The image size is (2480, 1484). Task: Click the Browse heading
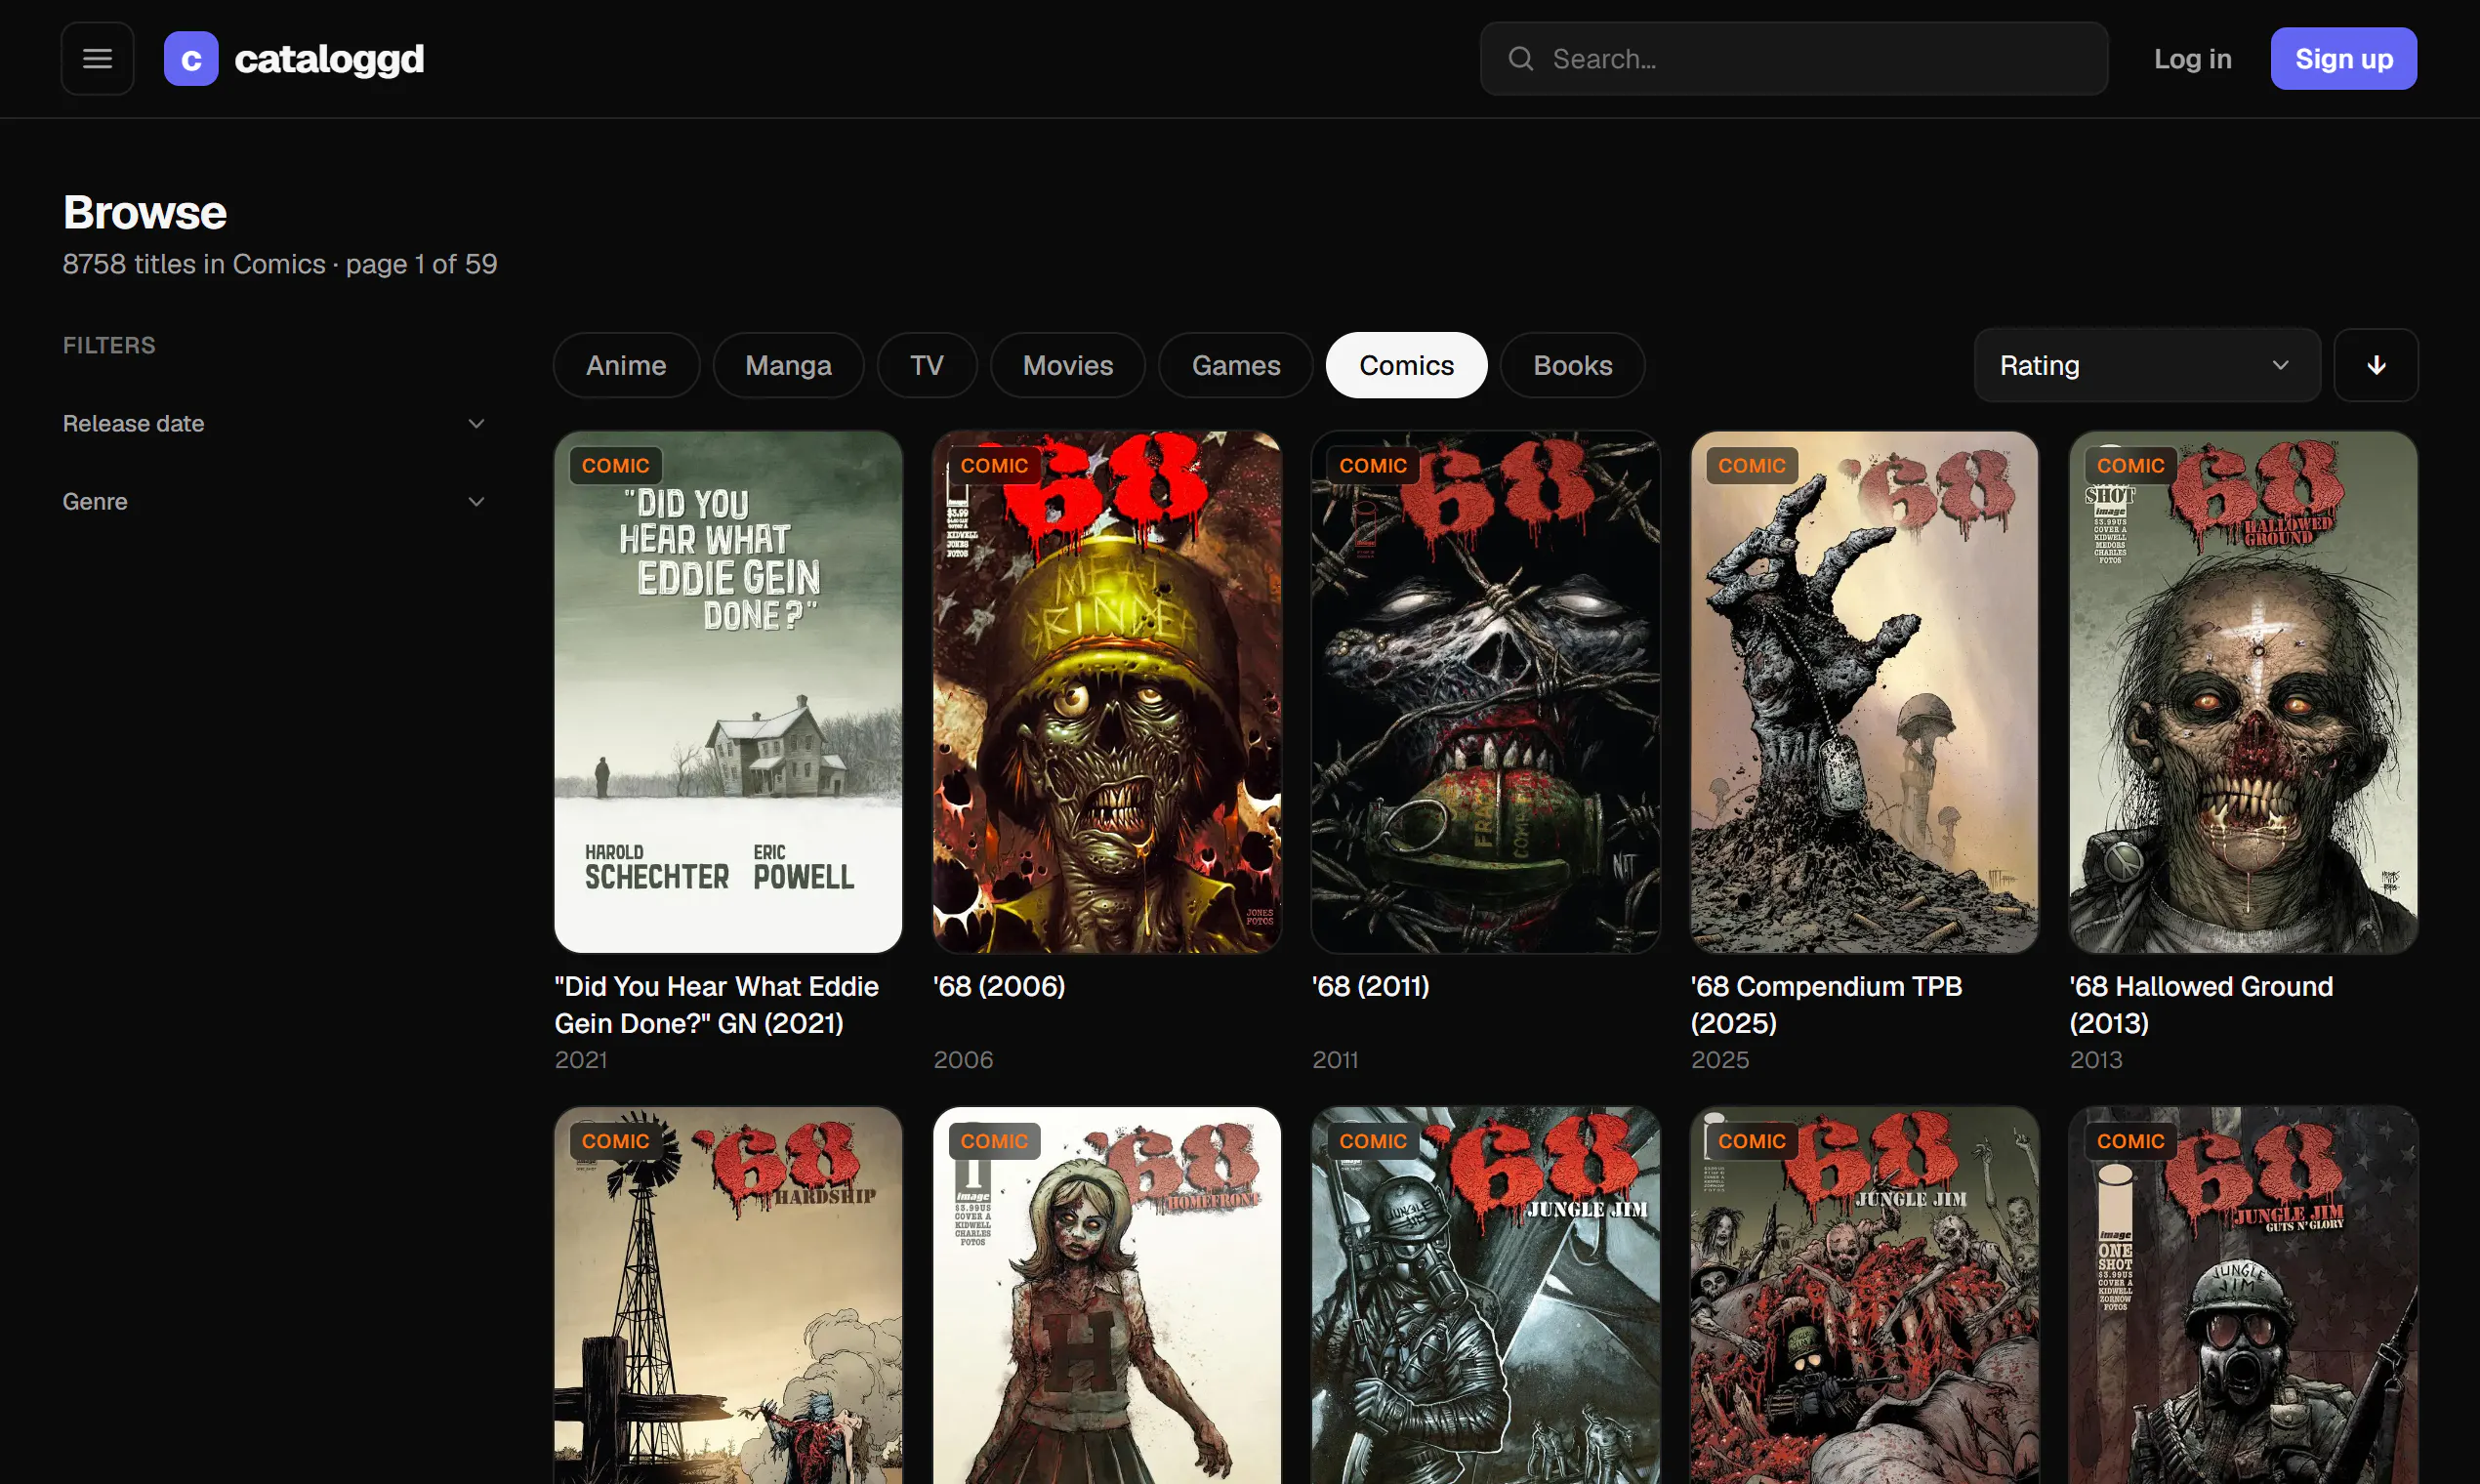[145, 212]
